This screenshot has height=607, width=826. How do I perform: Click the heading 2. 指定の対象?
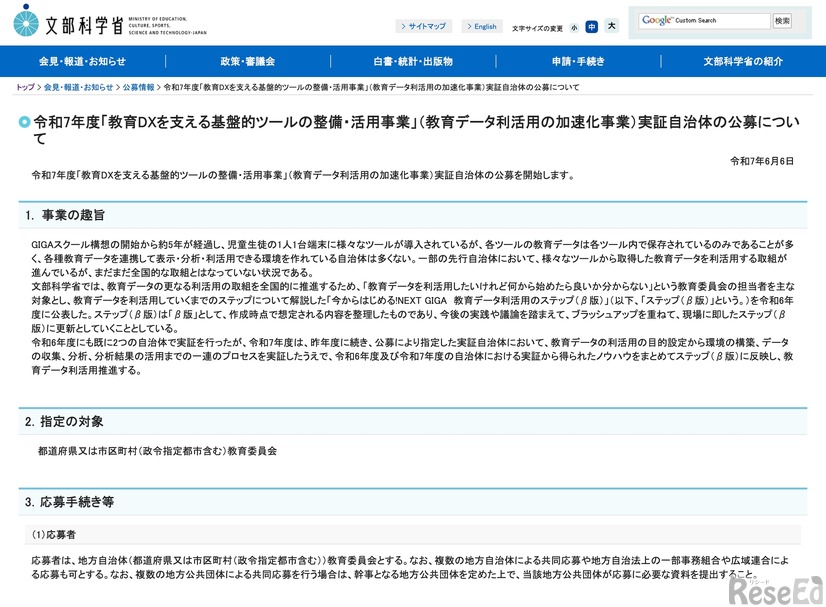click(64, 422)
